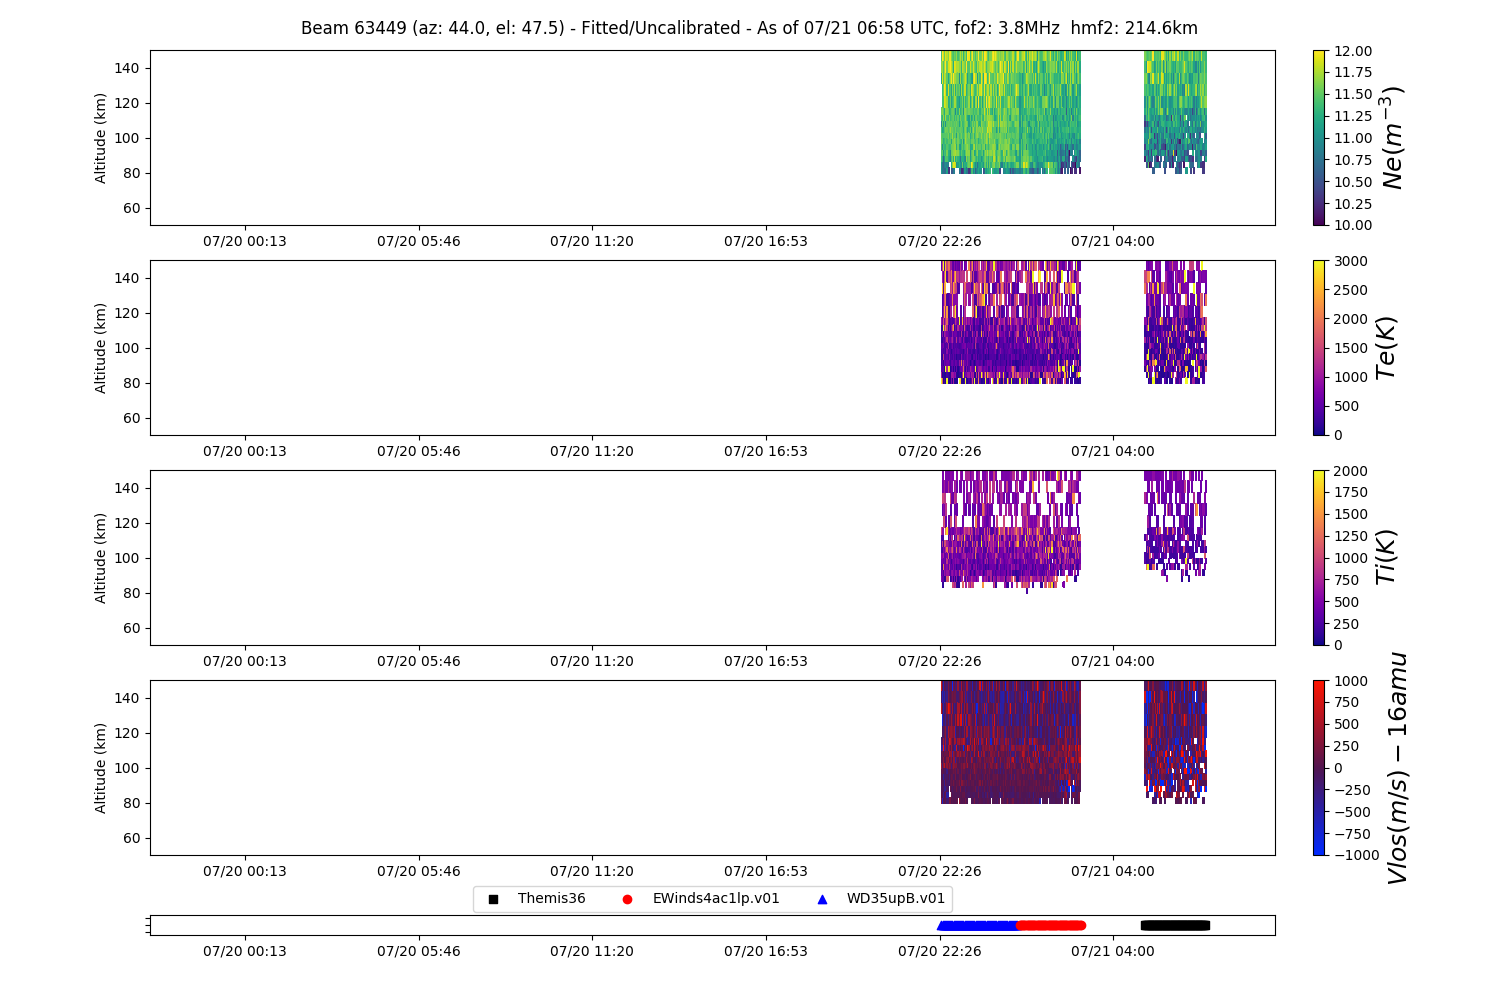Click the Ne electron density colorbar

1319,138
